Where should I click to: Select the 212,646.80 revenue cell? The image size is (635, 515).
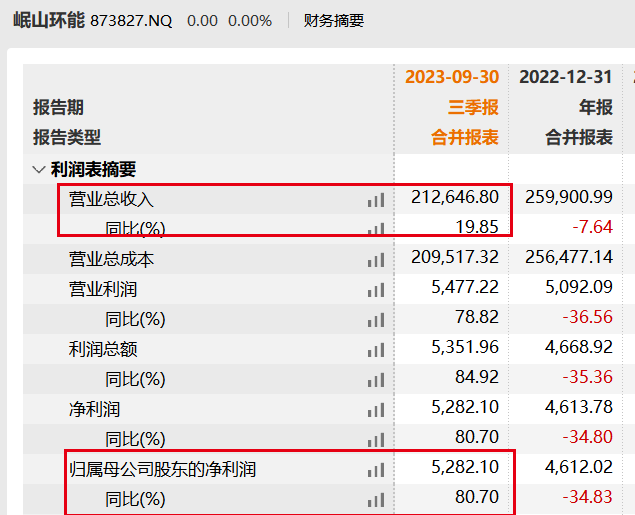tap(455, 198)
